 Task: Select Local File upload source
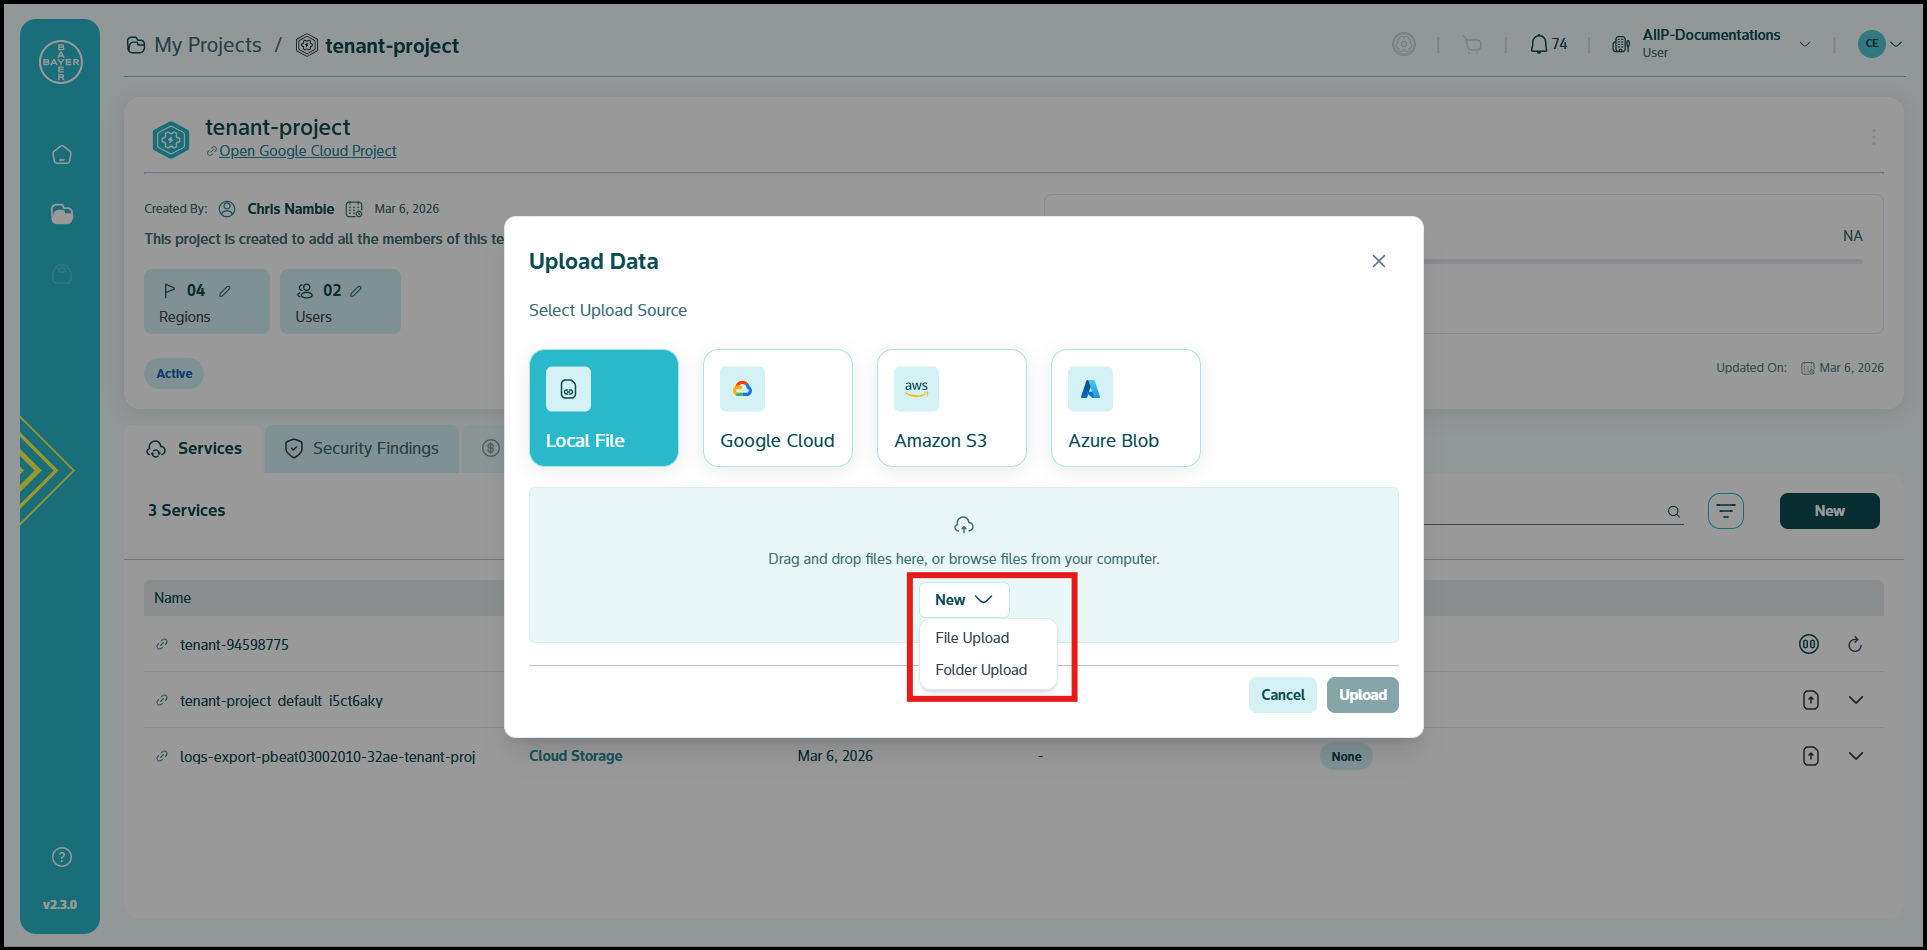click(x=604, y=408)
